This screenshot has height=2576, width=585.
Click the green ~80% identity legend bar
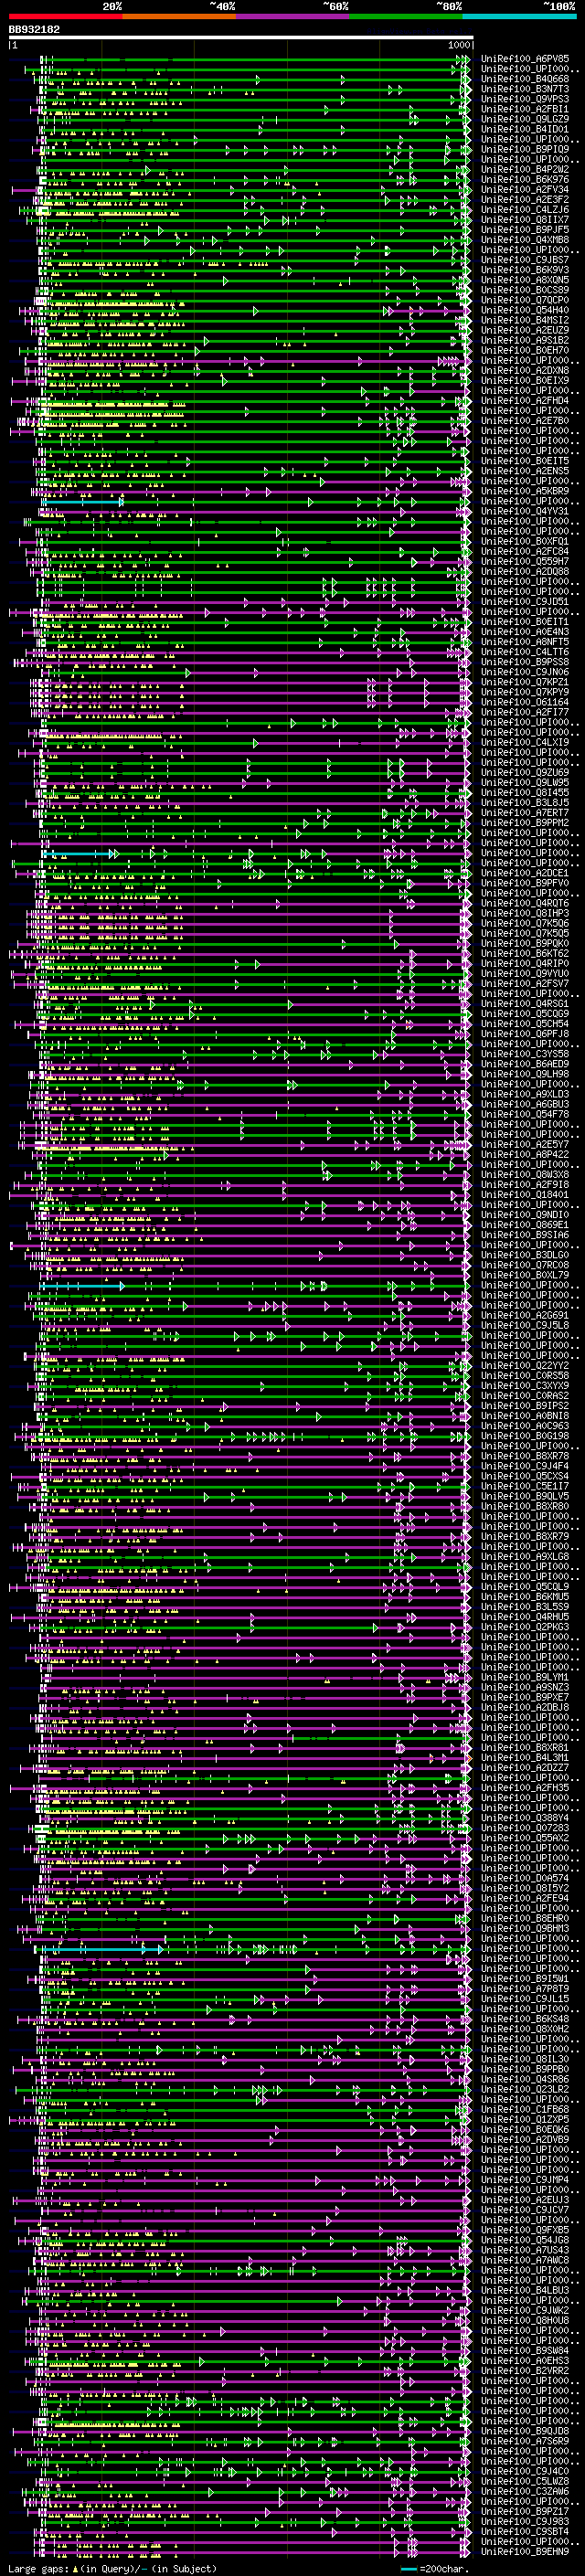point(406,16)
